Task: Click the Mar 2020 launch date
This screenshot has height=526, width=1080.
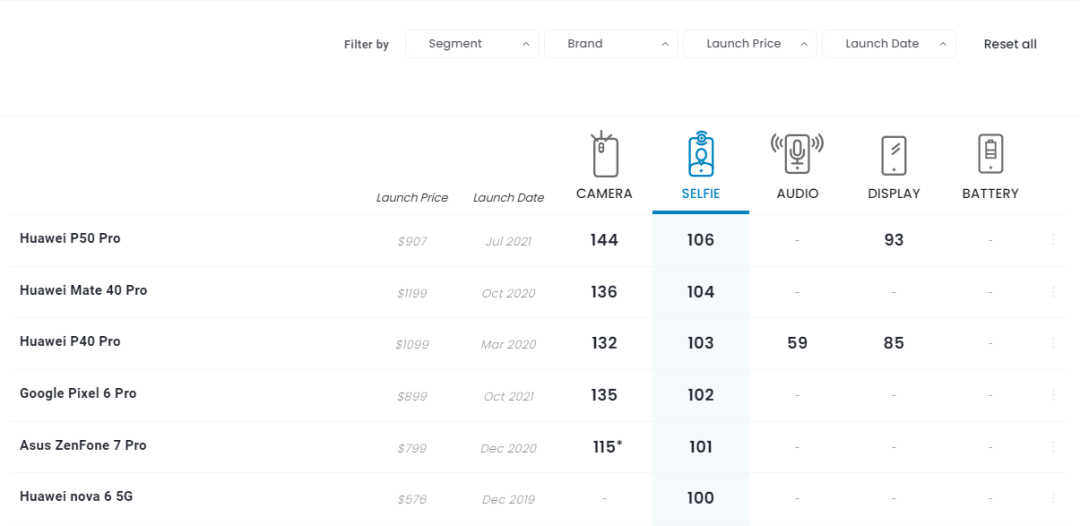Action: tap(508, 344)
